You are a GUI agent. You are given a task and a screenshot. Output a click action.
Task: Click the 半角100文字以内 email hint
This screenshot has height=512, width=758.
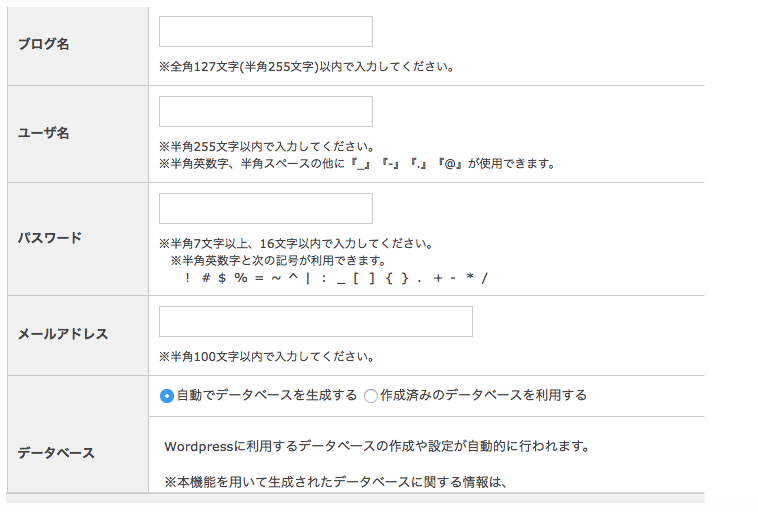tap(267, 357)
